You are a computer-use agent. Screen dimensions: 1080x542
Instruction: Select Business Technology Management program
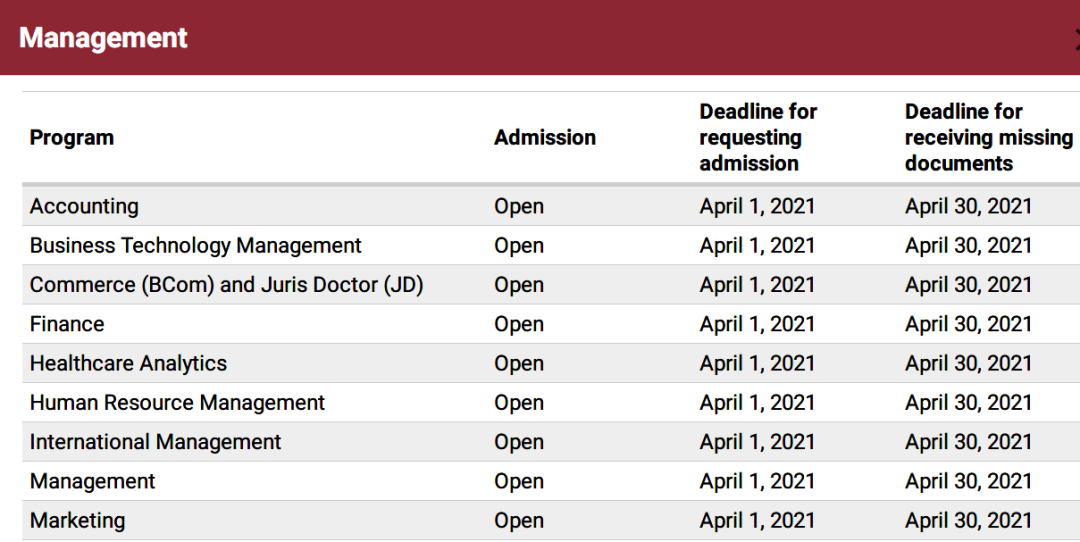pyautogui.click(x=196, y=245)
